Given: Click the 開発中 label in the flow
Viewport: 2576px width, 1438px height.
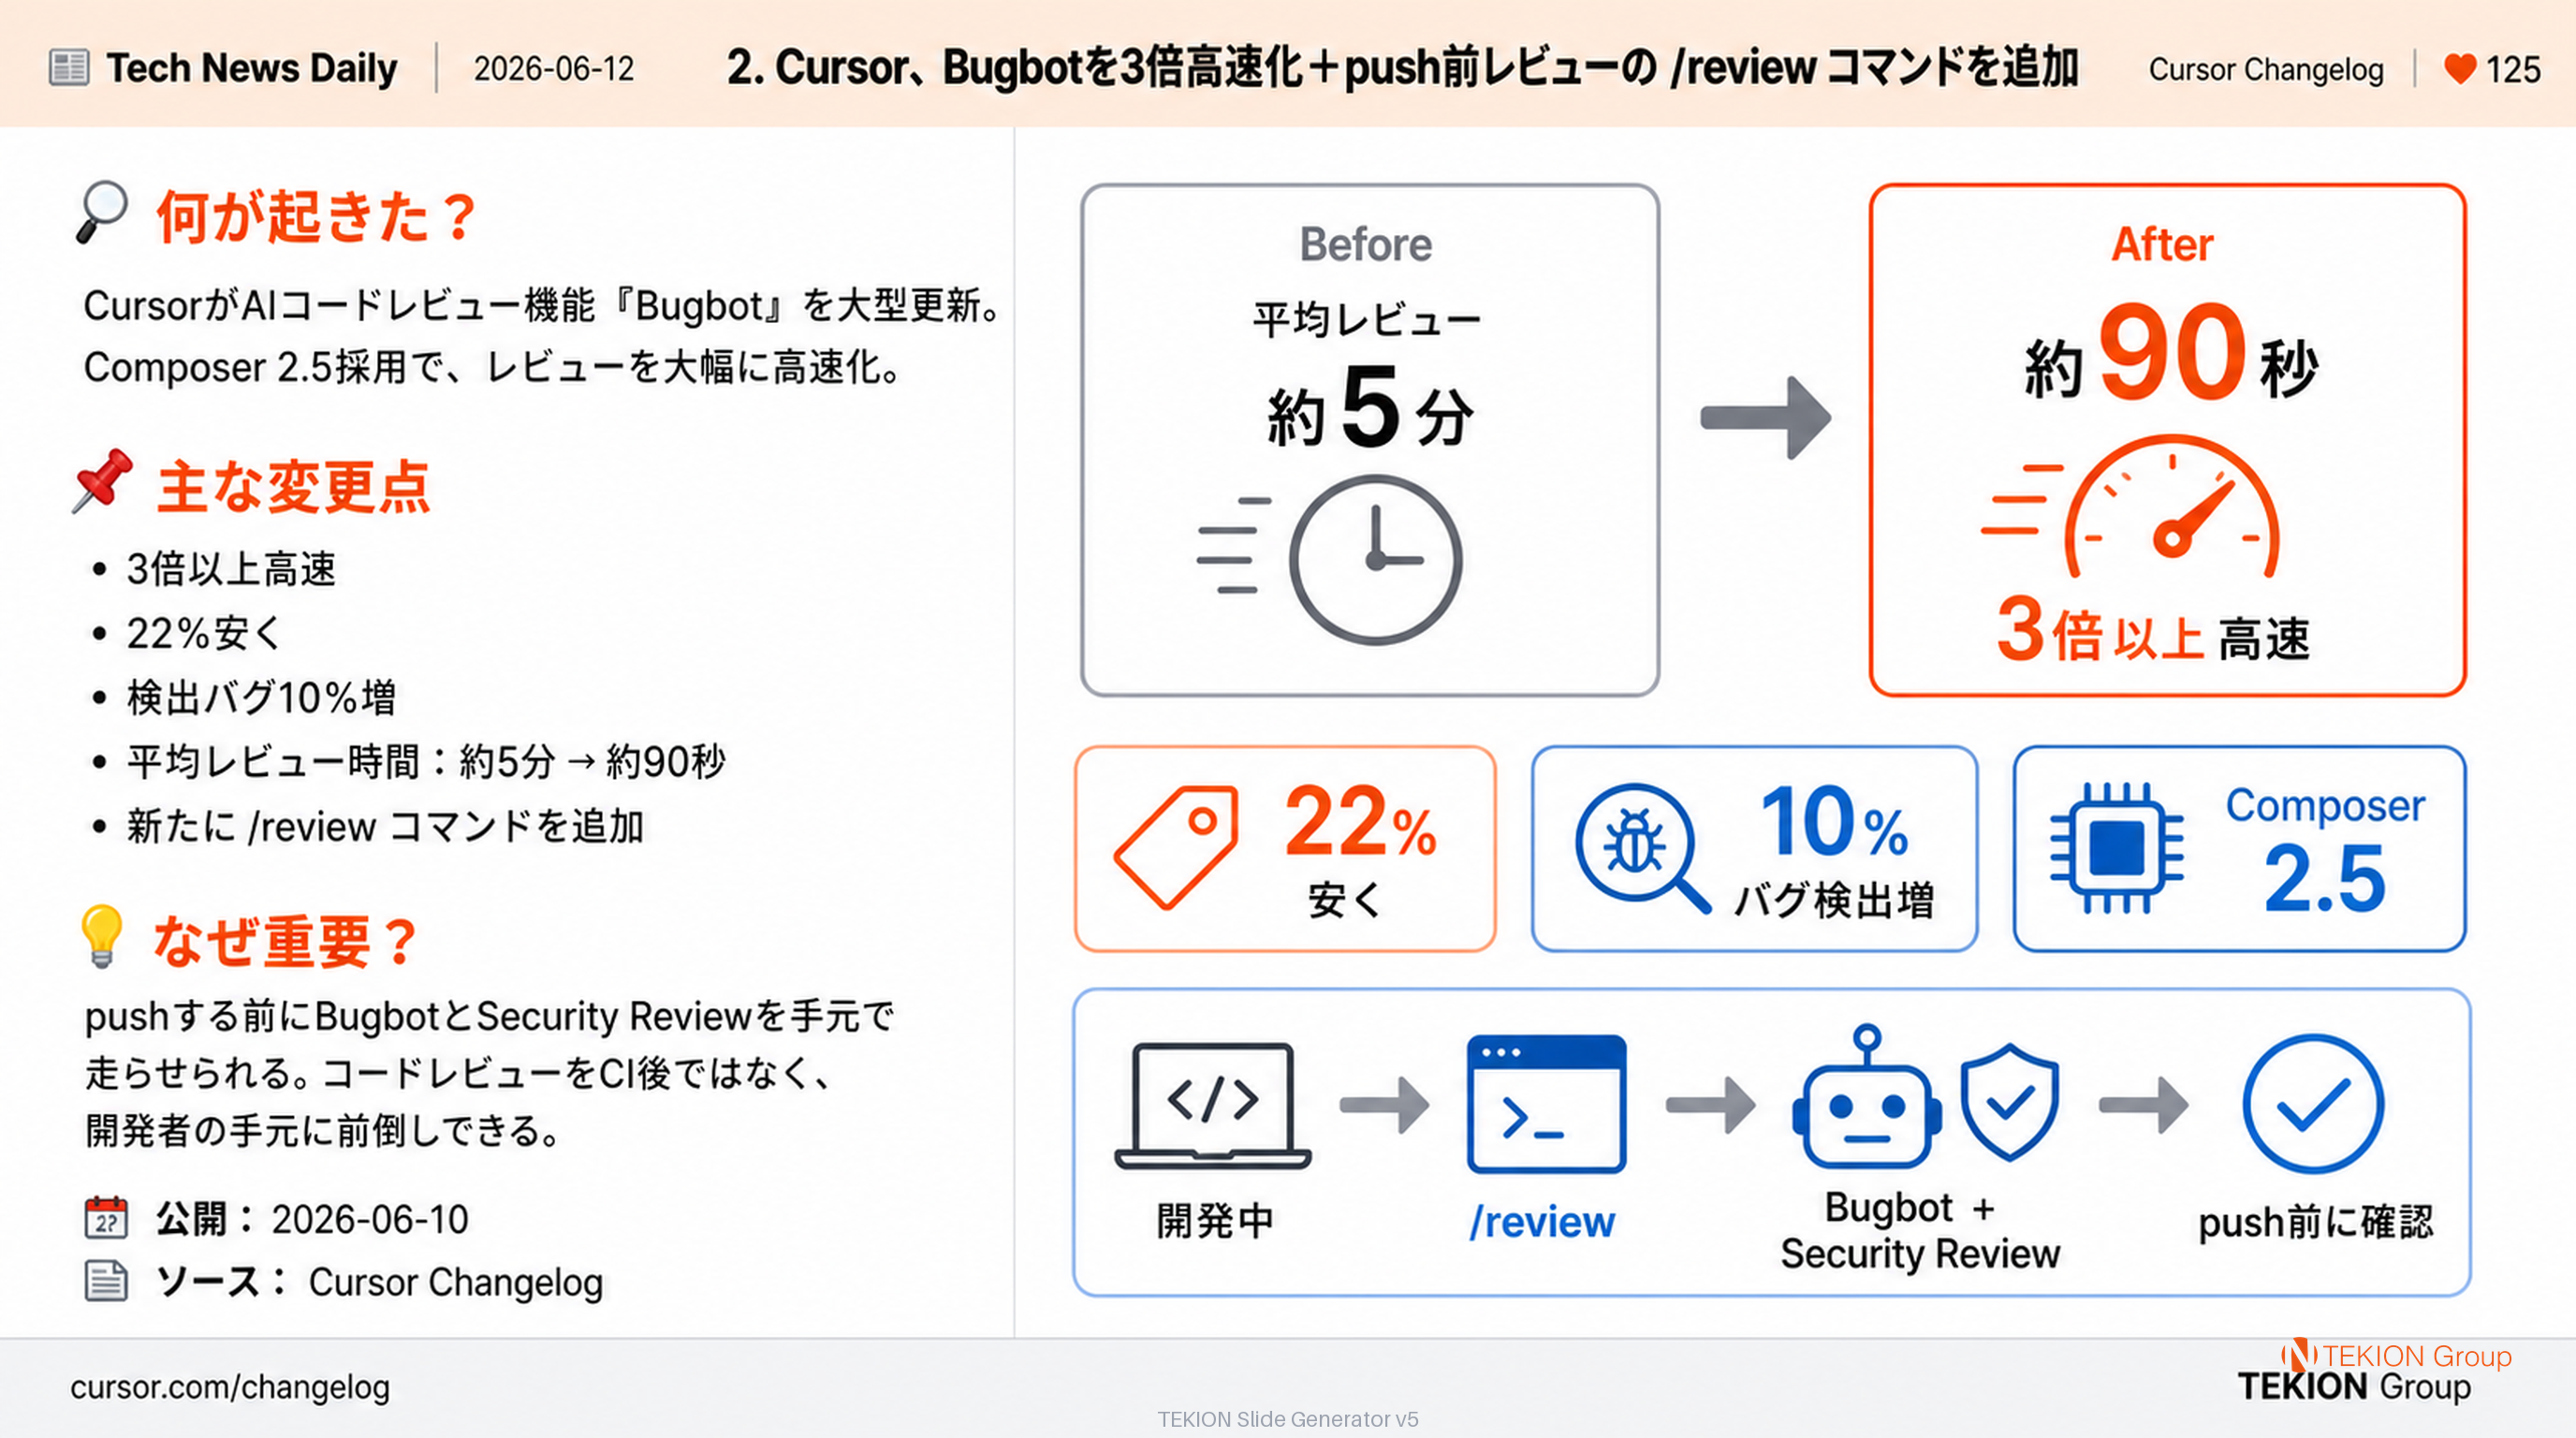Looking at the screenshot, I should pyautogui.click(x=1215, y=1221).
